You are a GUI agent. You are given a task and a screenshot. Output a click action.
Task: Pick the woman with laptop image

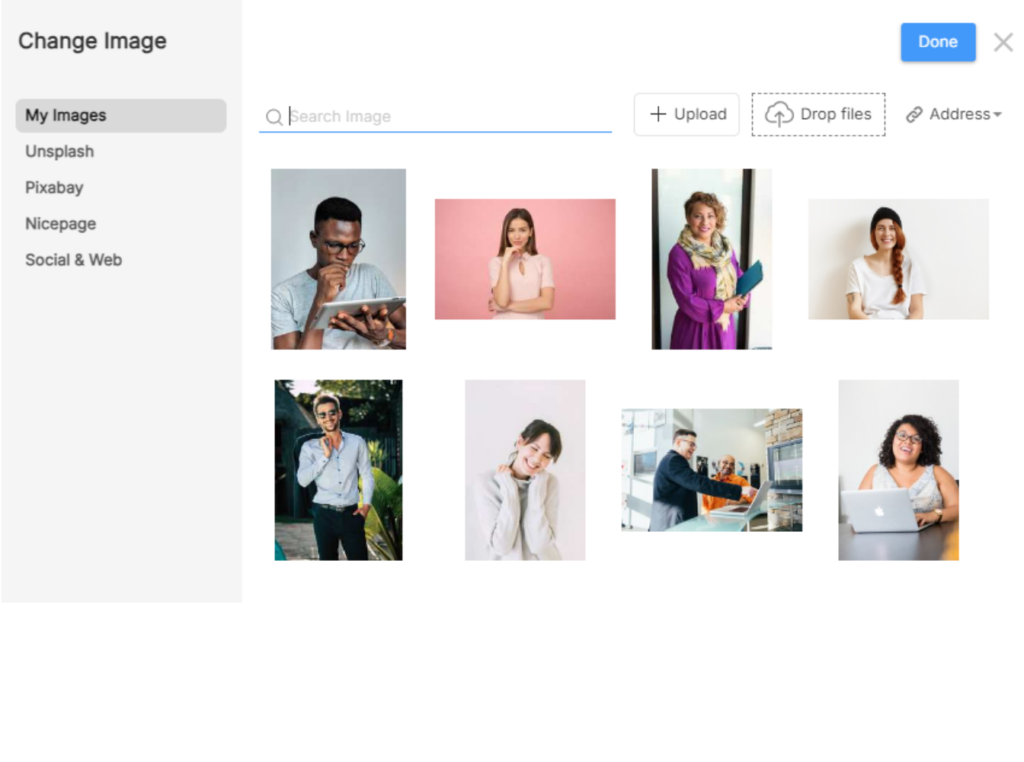(x=898, y=469)
